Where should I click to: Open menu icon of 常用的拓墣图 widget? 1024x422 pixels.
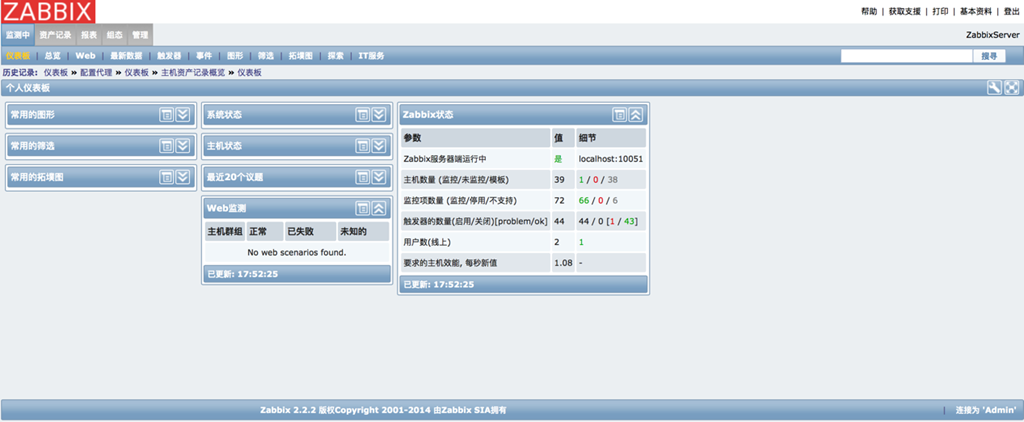pos(167,177)
